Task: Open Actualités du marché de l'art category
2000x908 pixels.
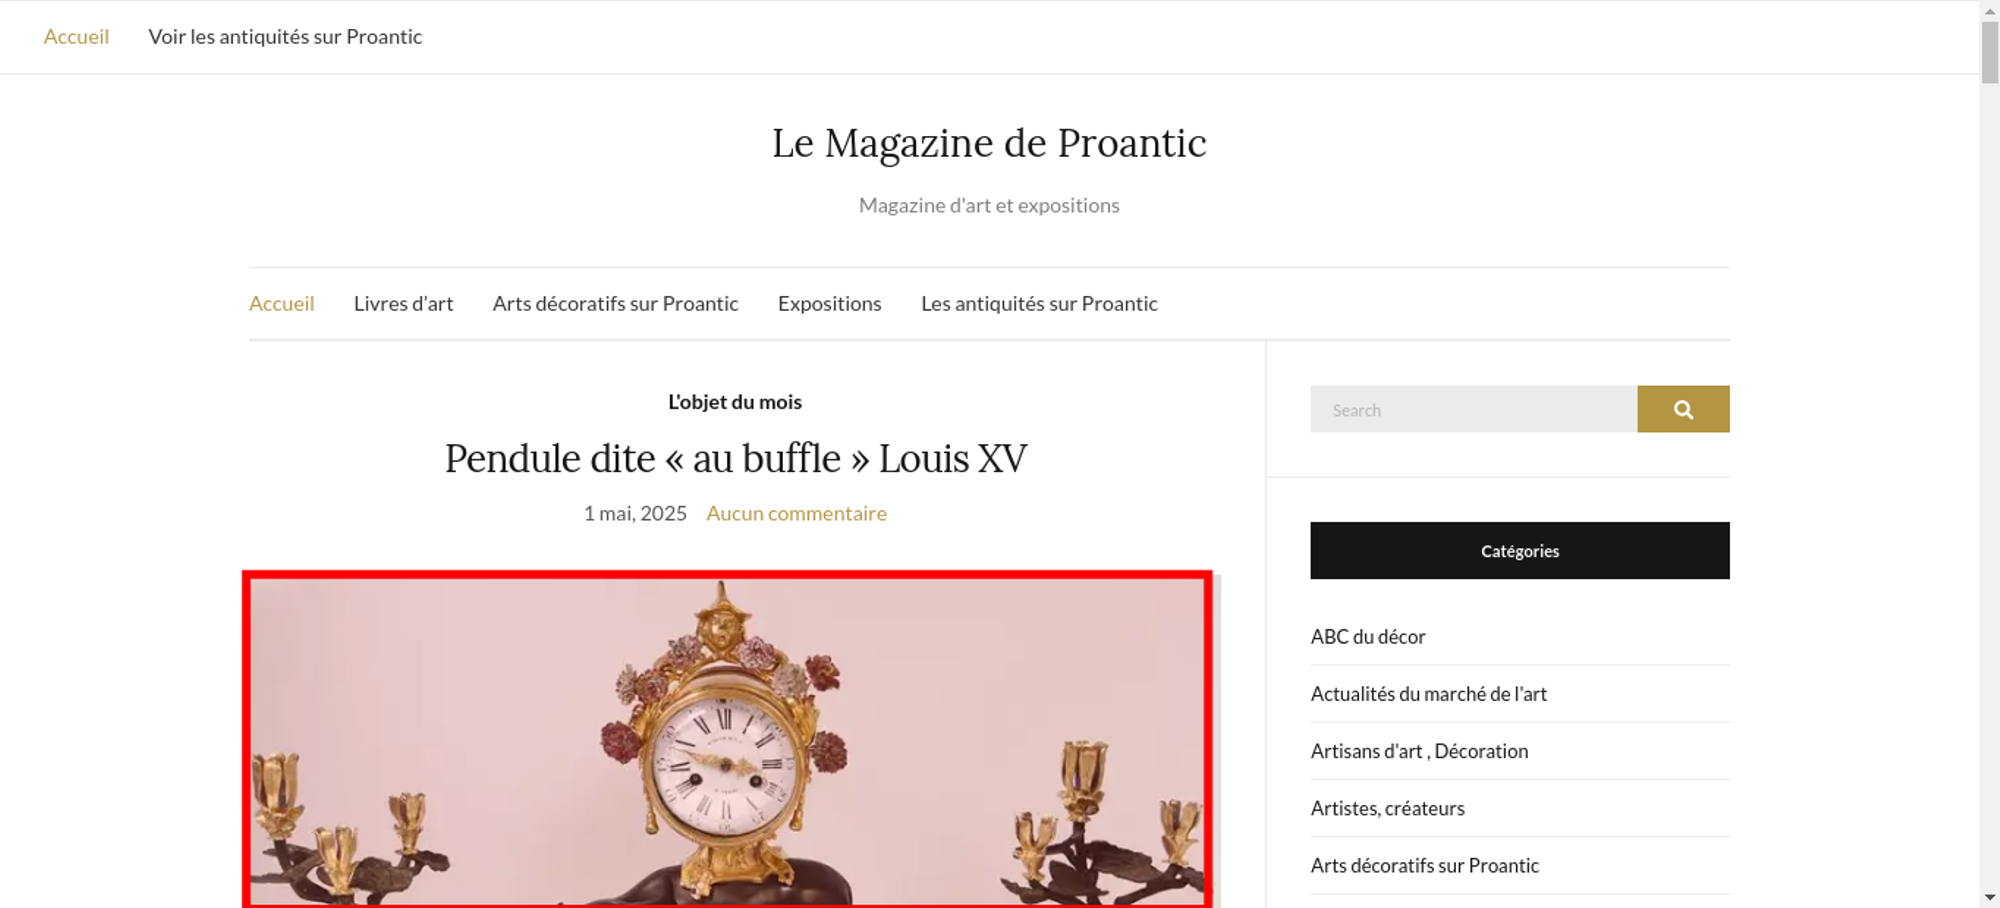Action: click(x=1428, y=694)
